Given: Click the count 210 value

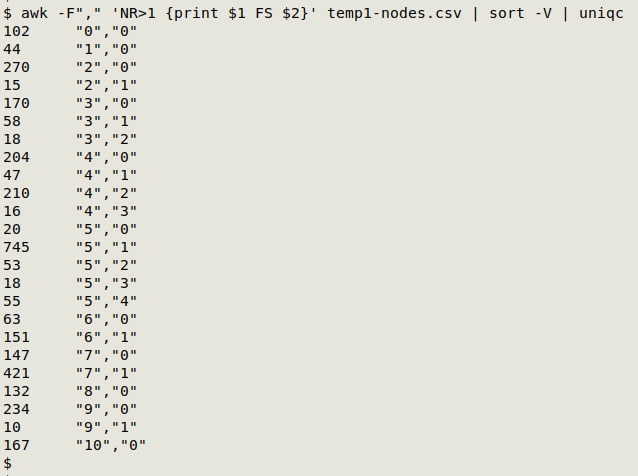Looking at the screenshot, I should point(16,193).
